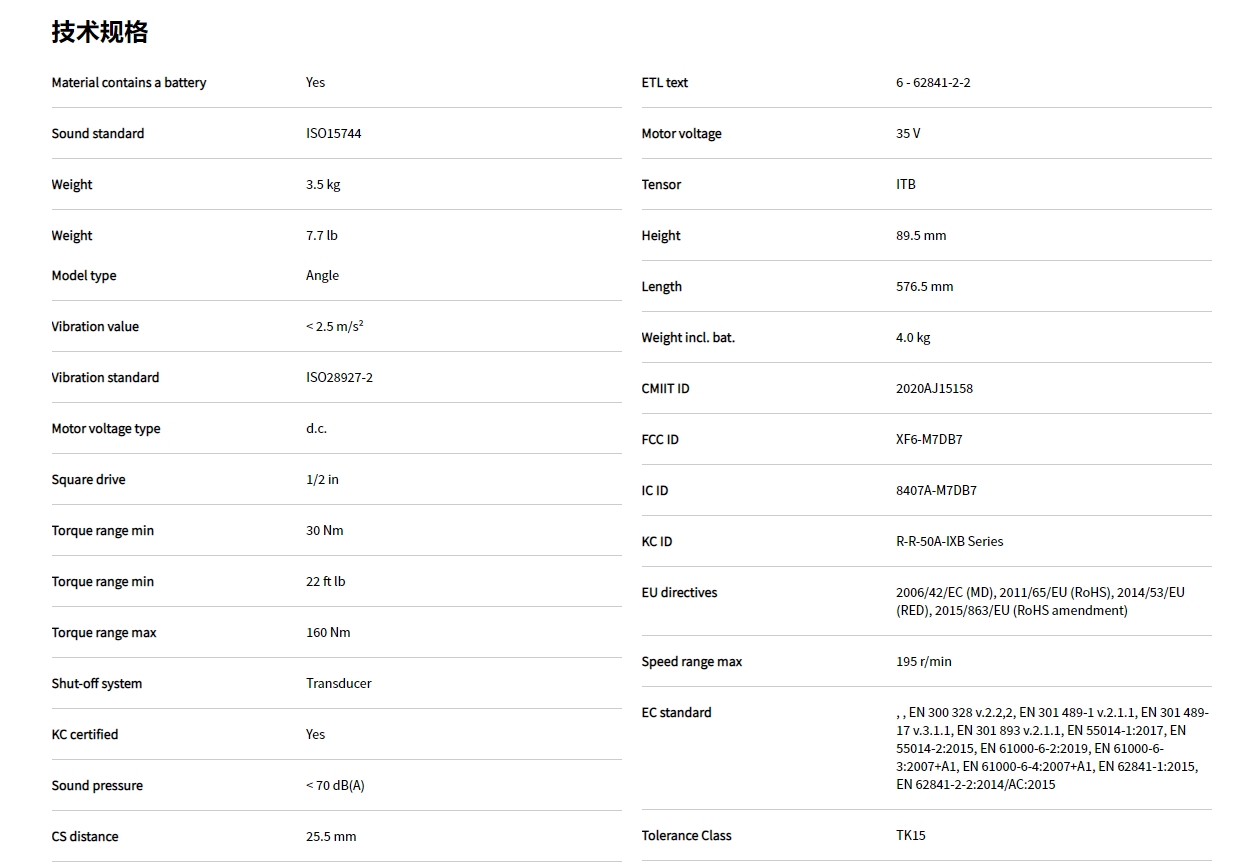Click the Sound standard value ISO15744
This screenshot has height=864, width=1257.
(333, 133)
